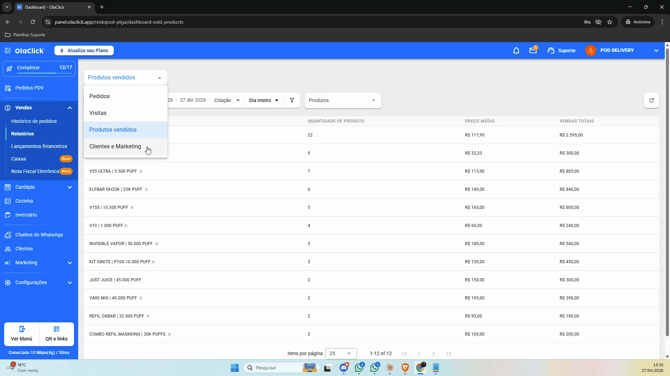The width and height of the screenshot is (670, 376).
Task: Collapse the Produtos vendidos report dropdown
Action: point(125,78)
